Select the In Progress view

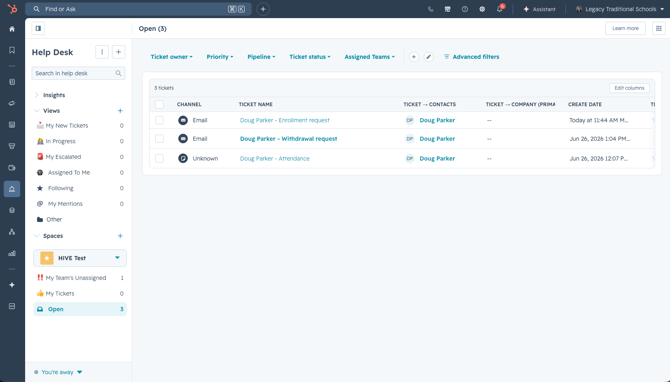[80, 141]
